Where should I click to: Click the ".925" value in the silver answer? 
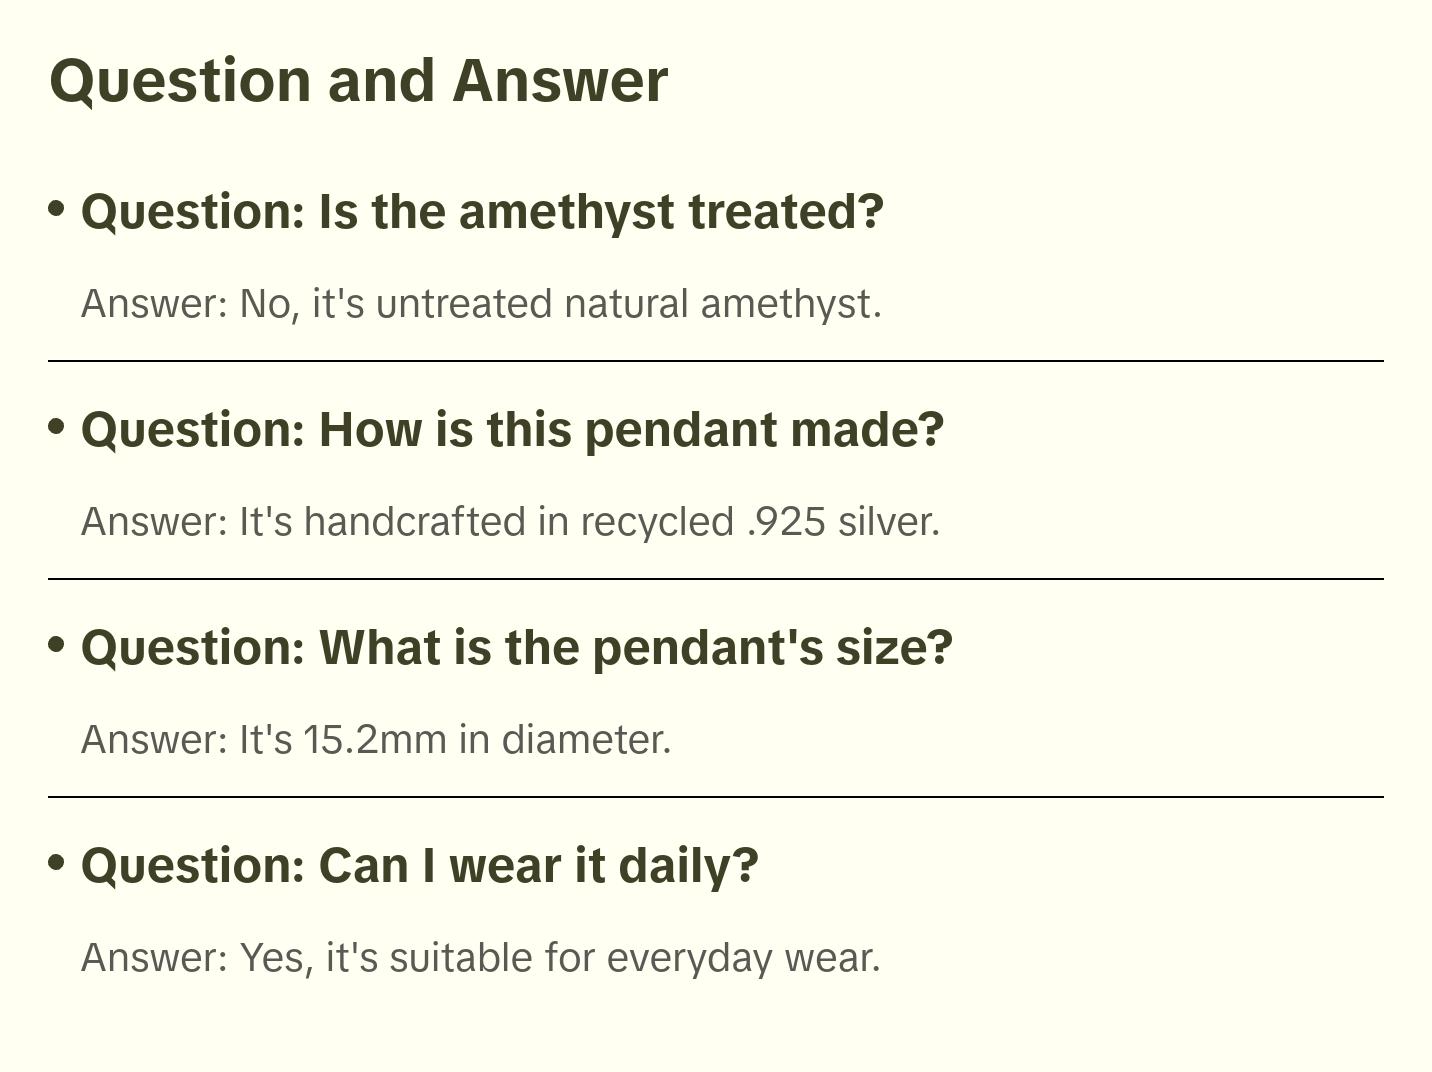point(786,522)
